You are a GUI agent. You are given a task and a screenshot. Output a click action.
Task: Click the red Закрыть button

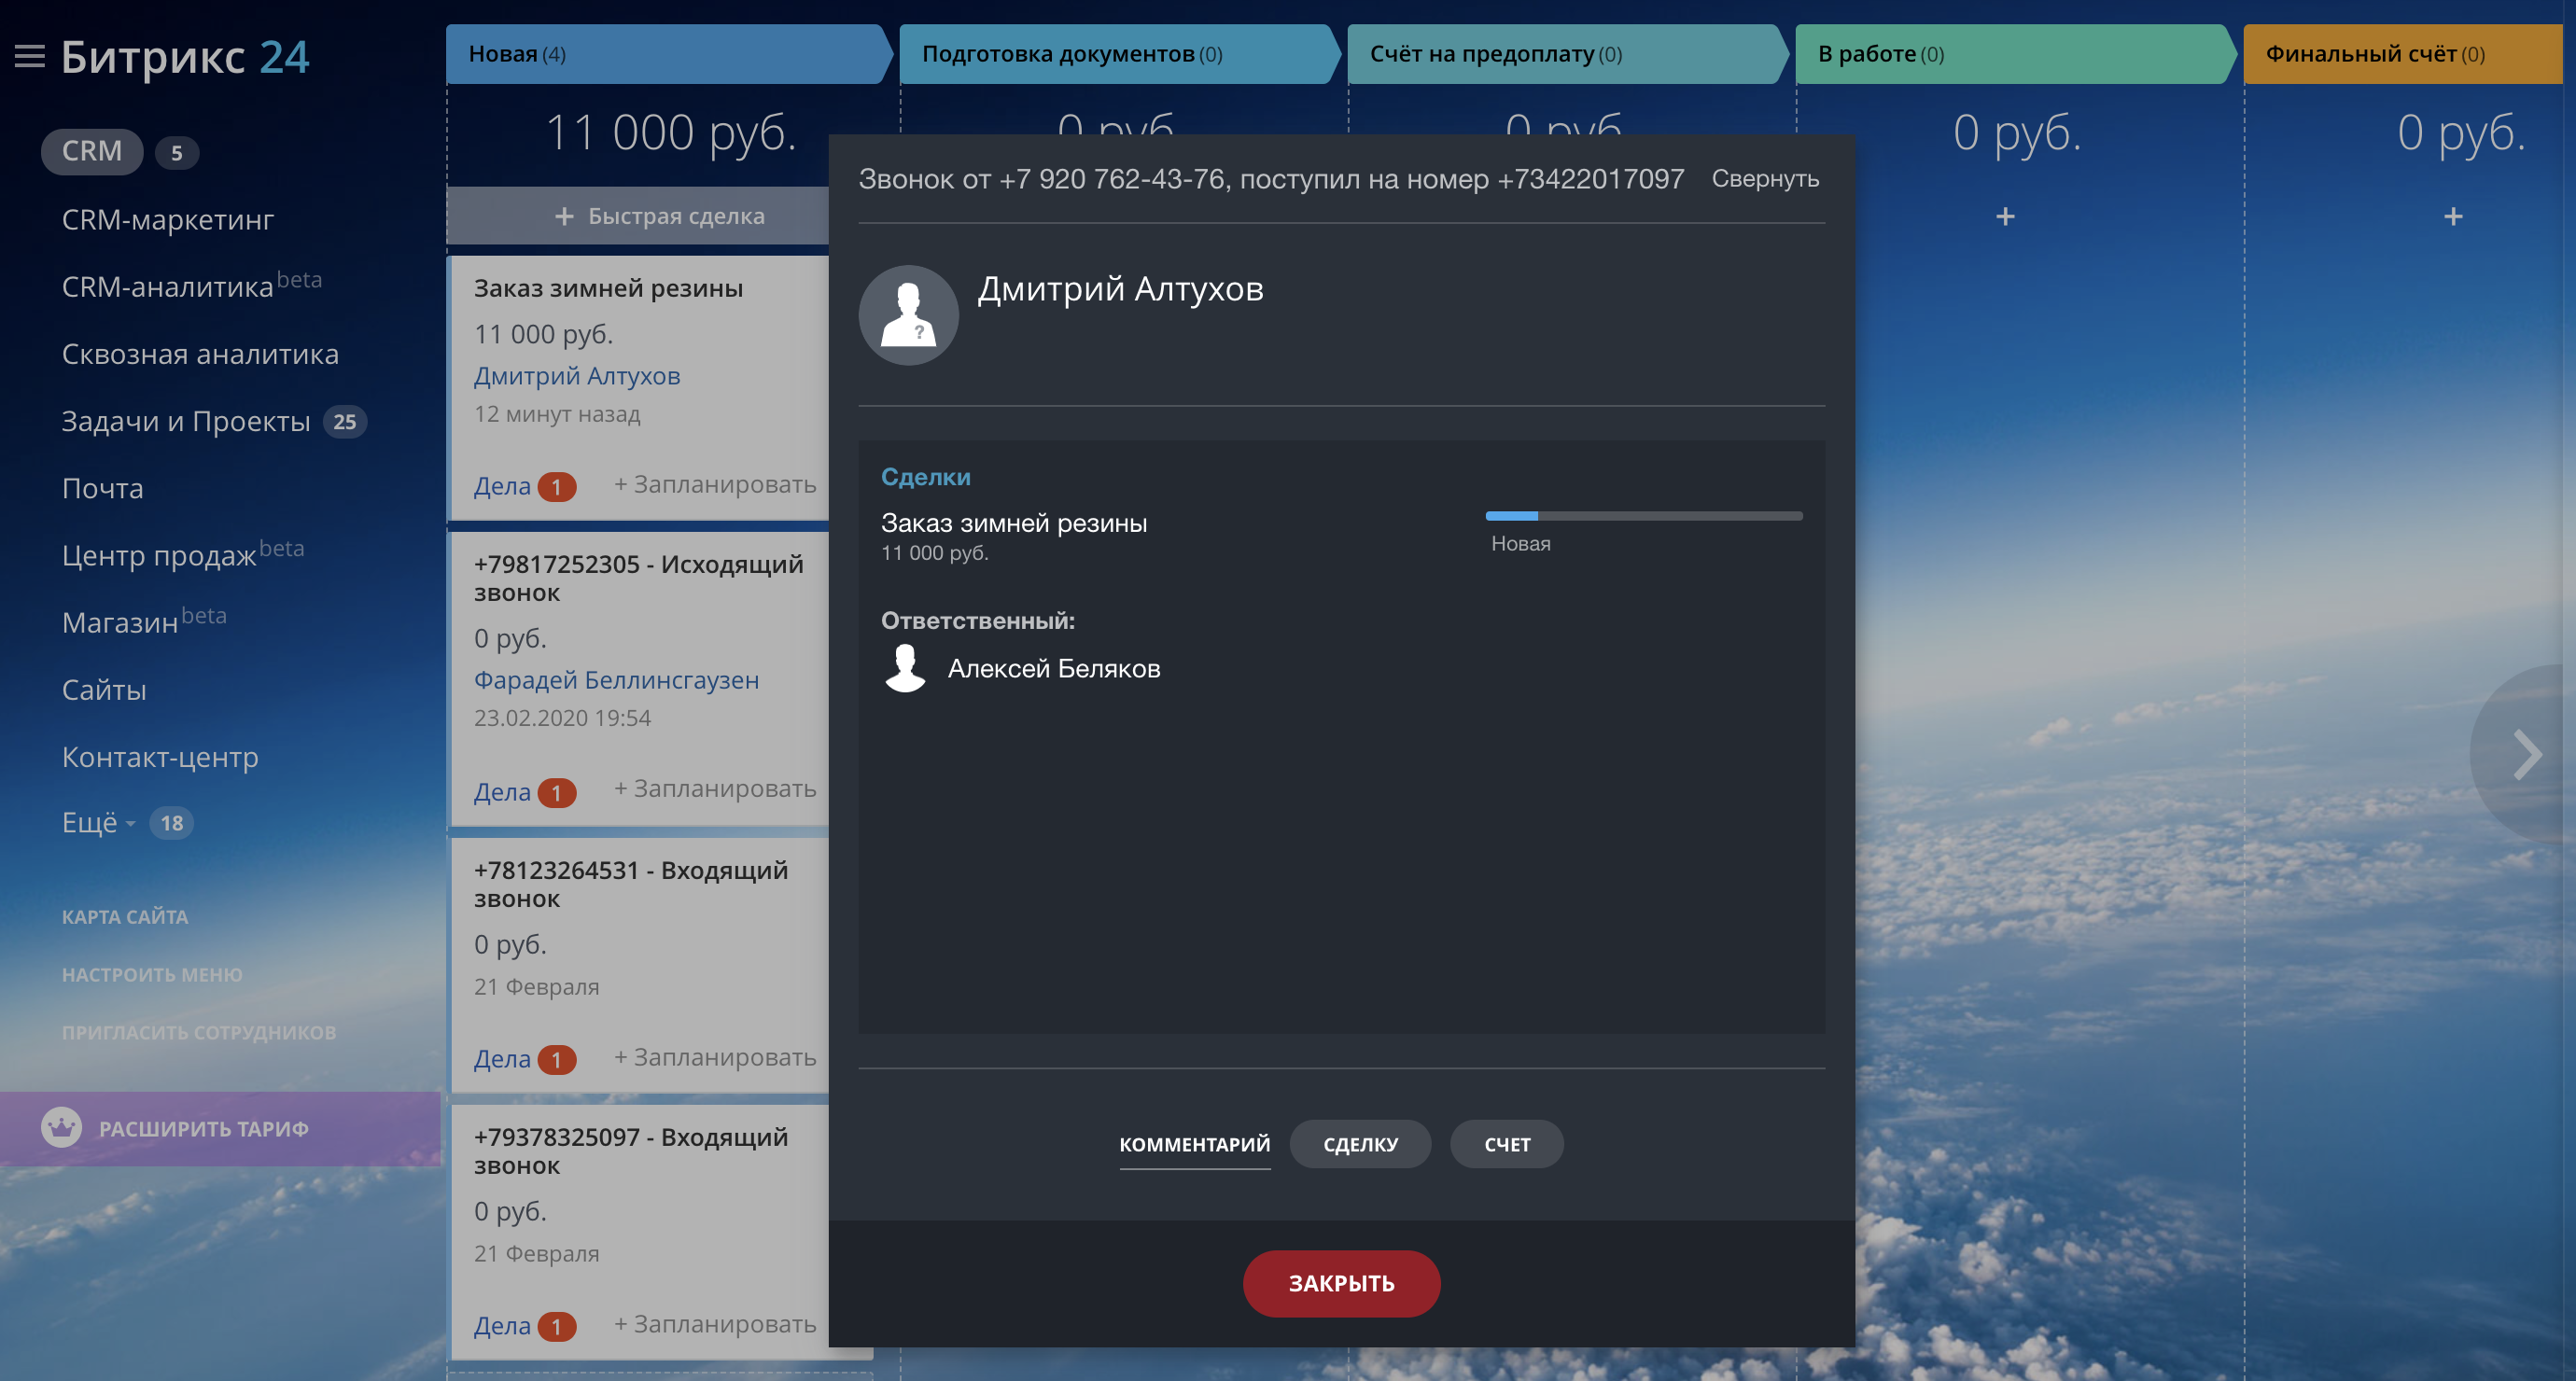point(1341,1283)
